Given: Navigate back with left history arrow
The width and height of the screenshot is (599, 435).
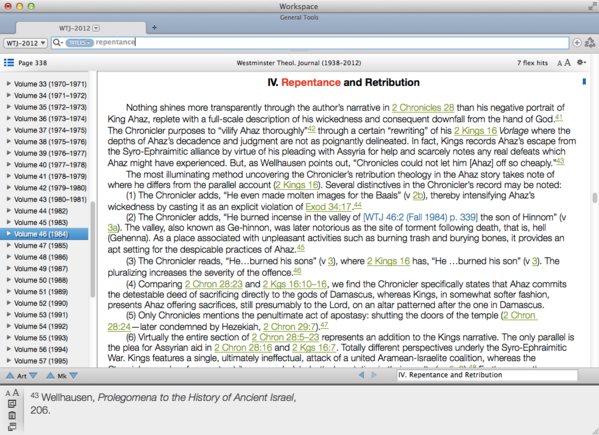Looking at the screenshot, I should pos(361,375).
